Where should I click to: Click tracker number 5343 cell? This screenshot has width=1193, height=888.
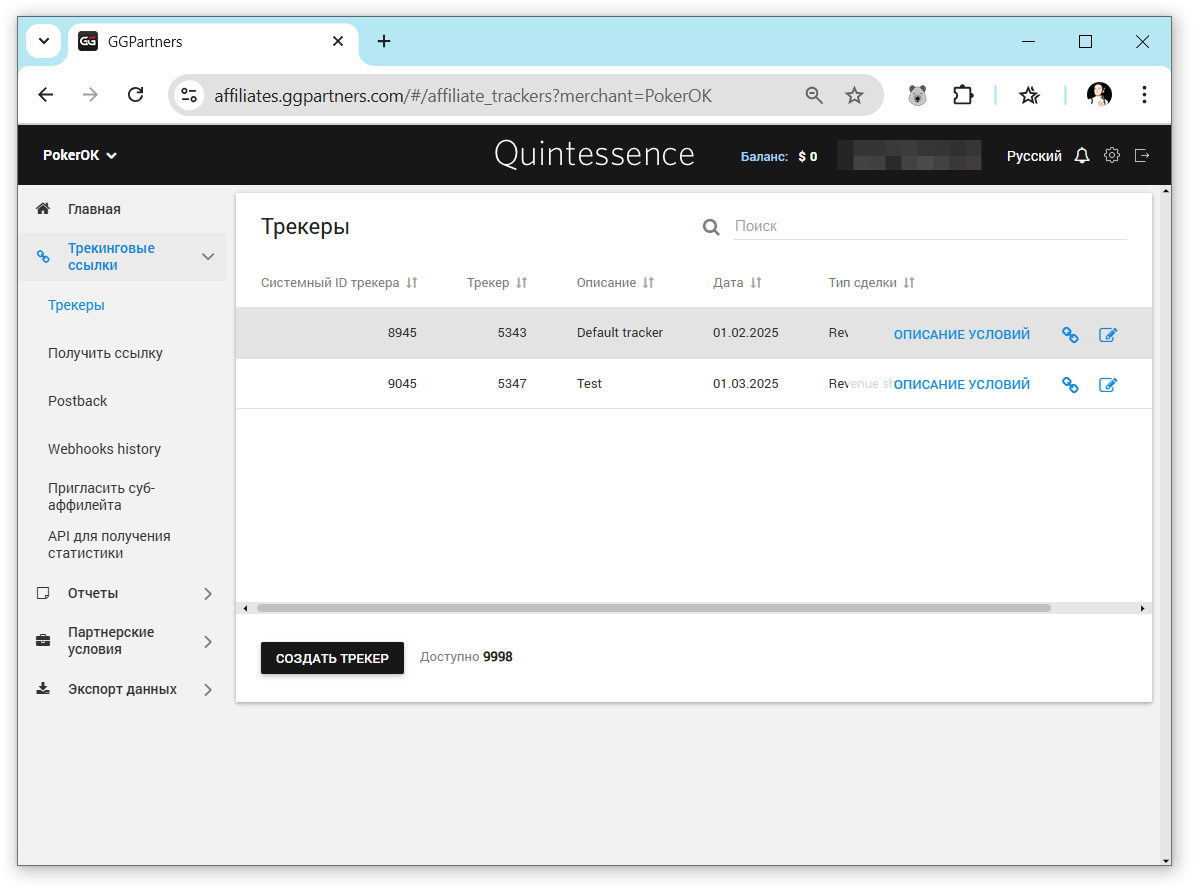[512, 333]
